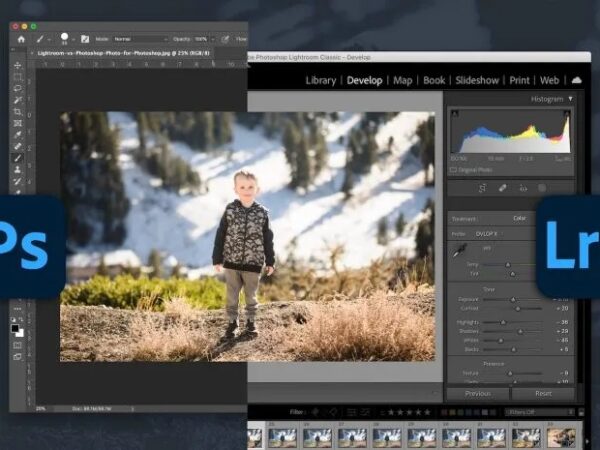This screenshot has width=600, height=450.
Task: Toggle the blue color label filter
Action: click(469, 412)
